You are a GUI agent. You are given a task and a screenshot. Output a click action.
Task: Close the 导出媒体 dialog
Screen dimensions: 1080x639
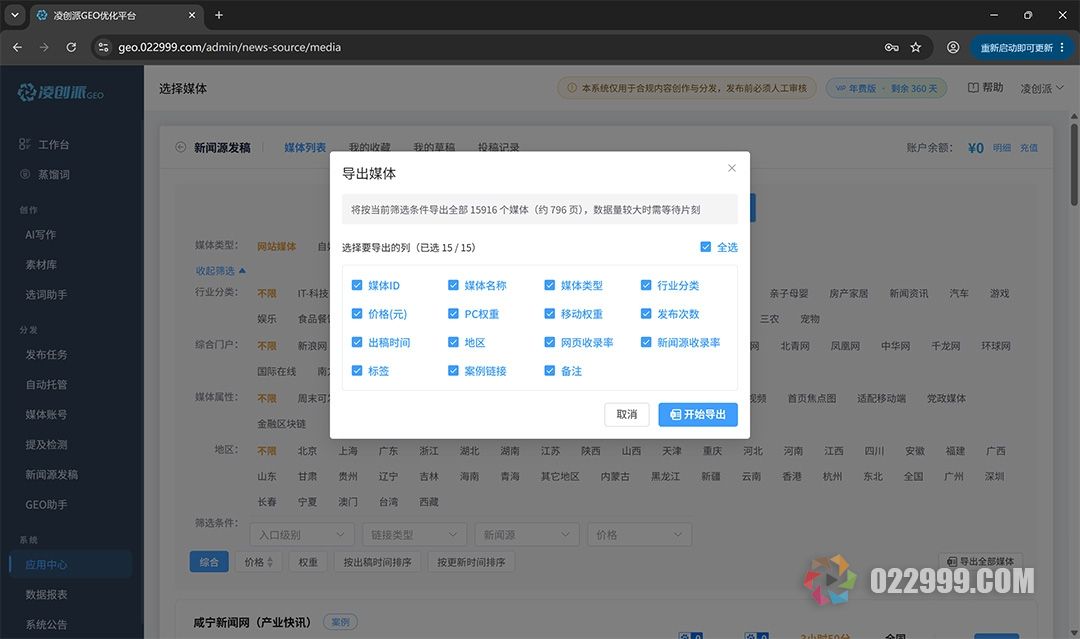[731, 168]
